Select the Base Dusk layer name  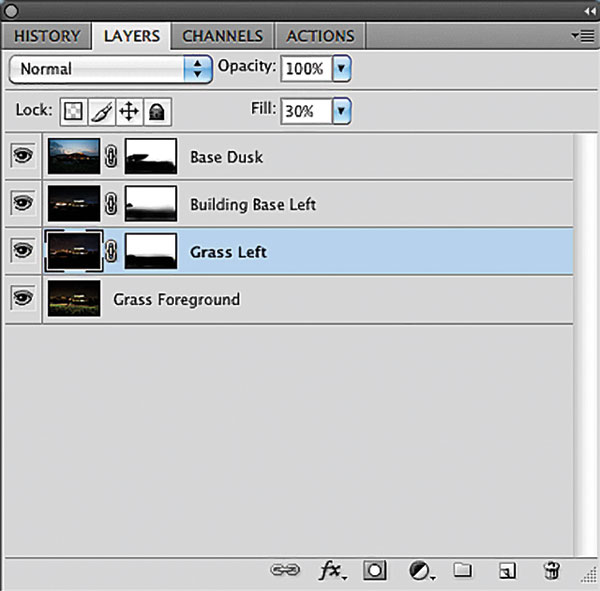(x=227, y=157)
